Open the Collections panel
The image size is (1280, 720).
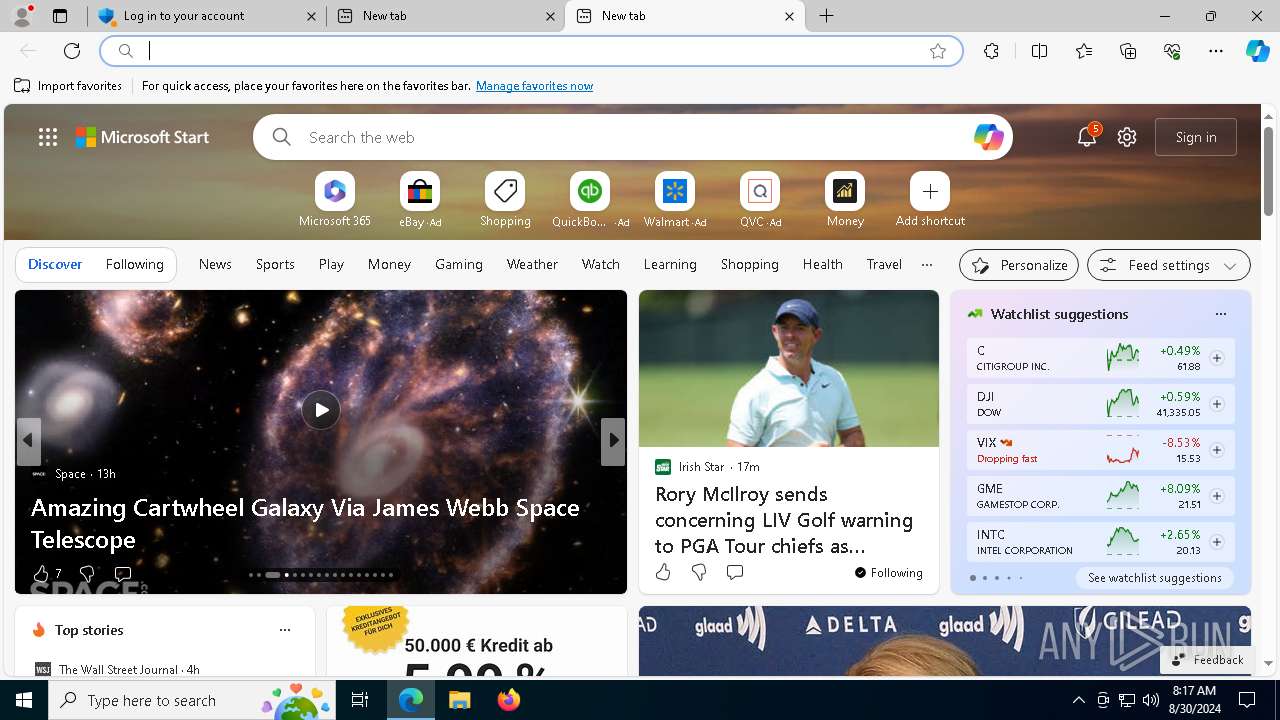pyautogui.click(x=1128, y=51)
